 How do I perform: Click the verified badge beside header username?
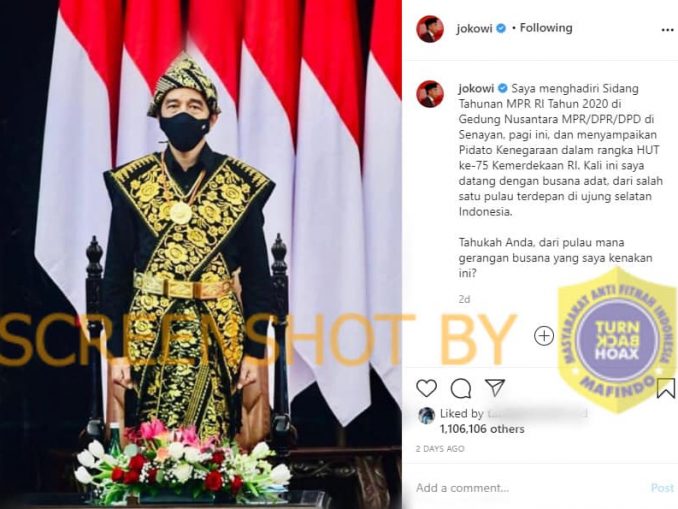pos(501,29)
